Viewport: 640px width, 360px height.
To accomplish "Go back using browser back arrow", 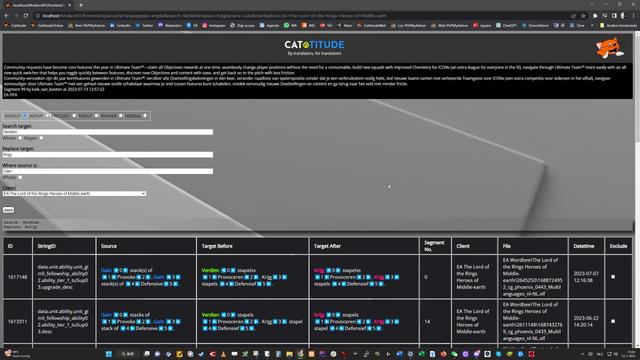I will [x=7, y=16].
